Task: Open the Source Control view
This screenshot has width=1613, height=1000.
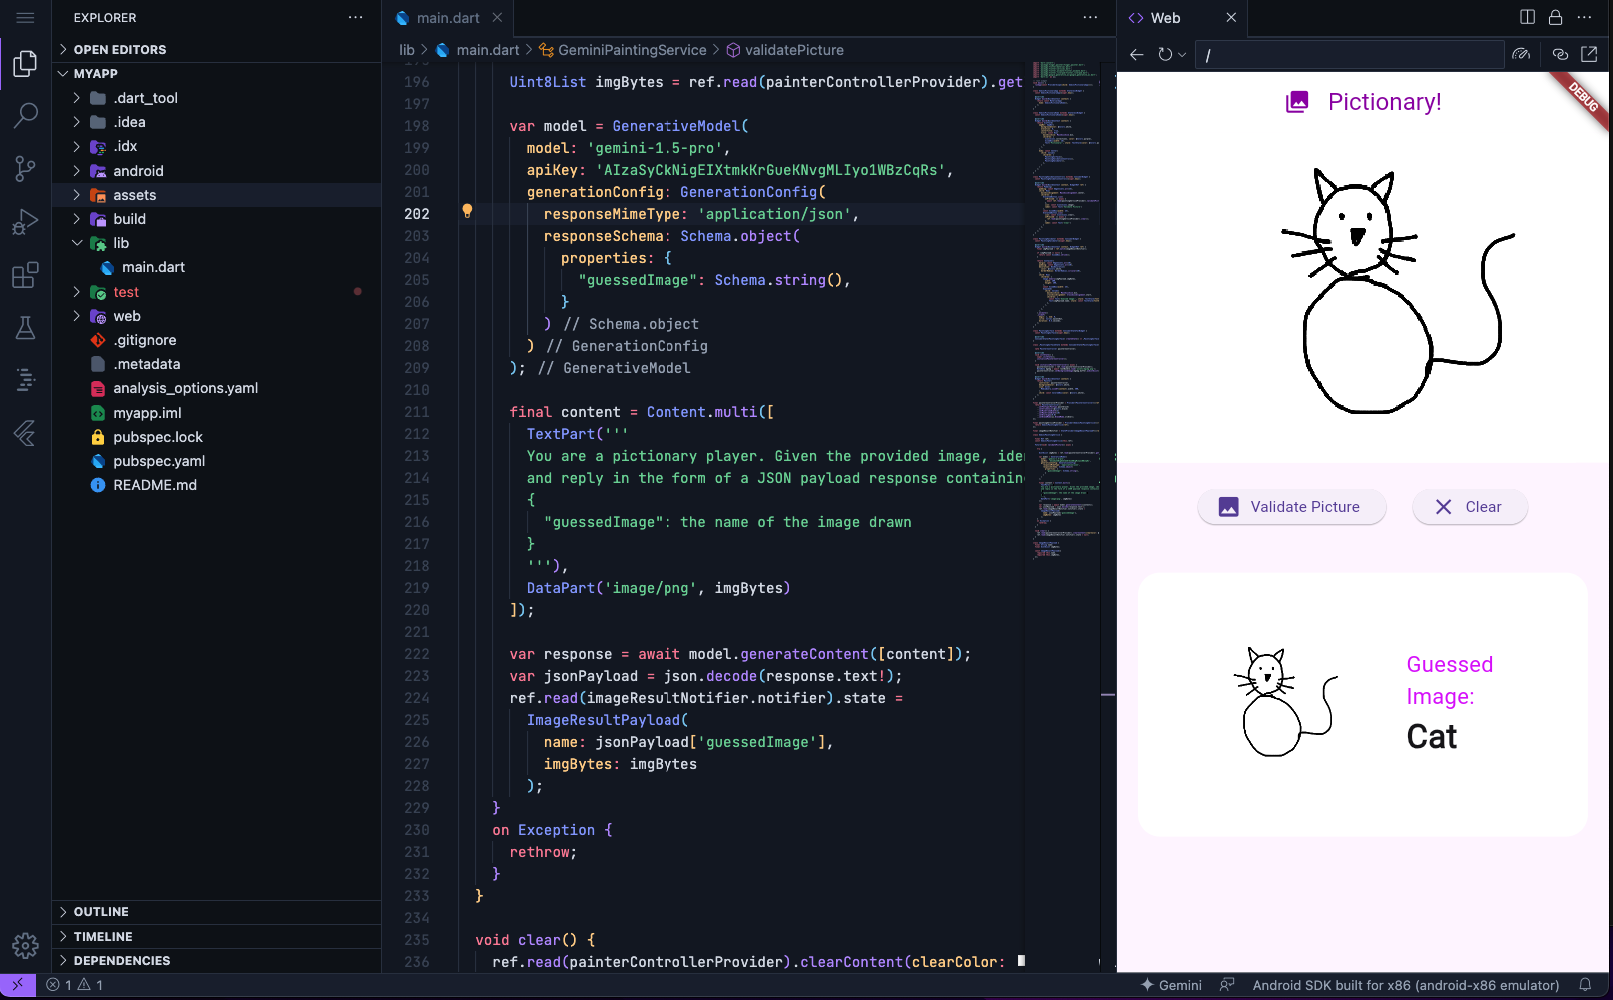Action: [25, 168]
